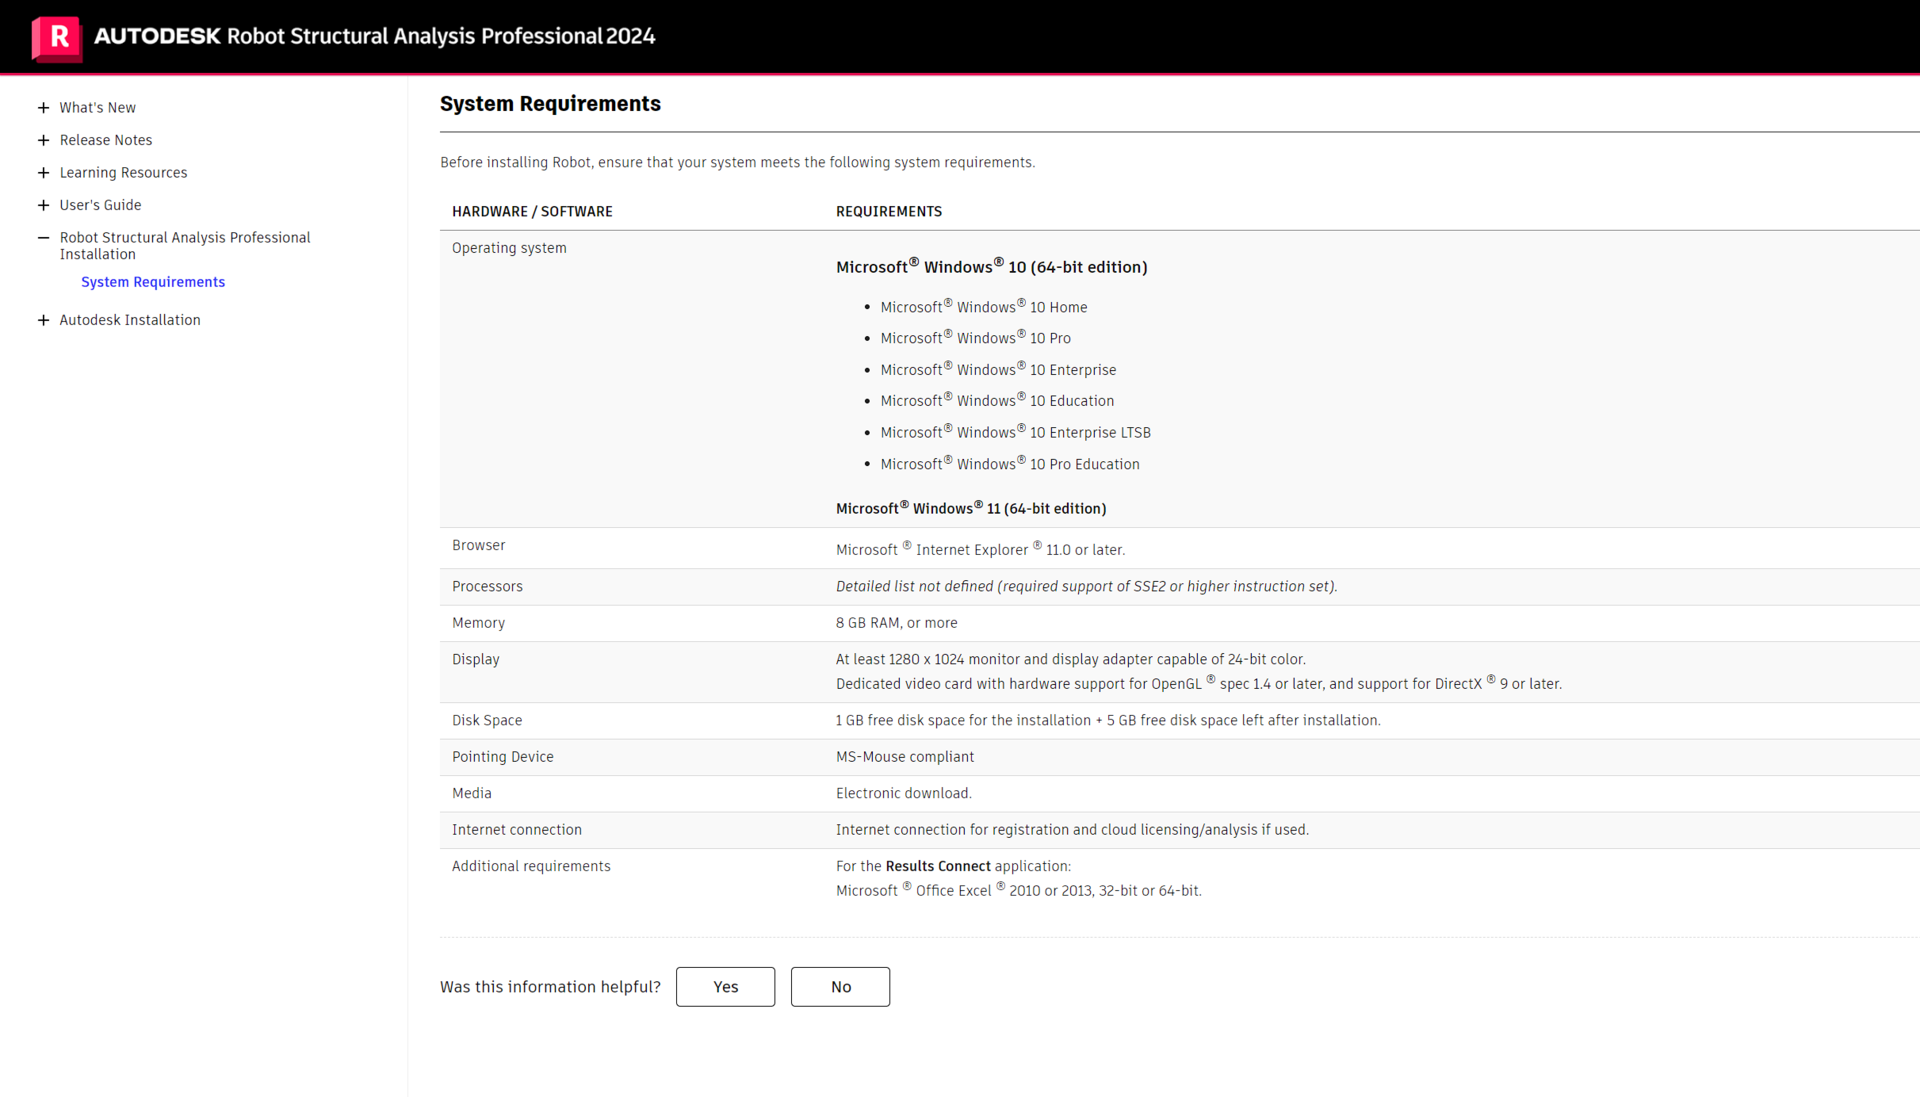Viewport: 1920px width, 1097px height.
Task: Click the Windows 10 Pro list item
Action: point(976,338)
